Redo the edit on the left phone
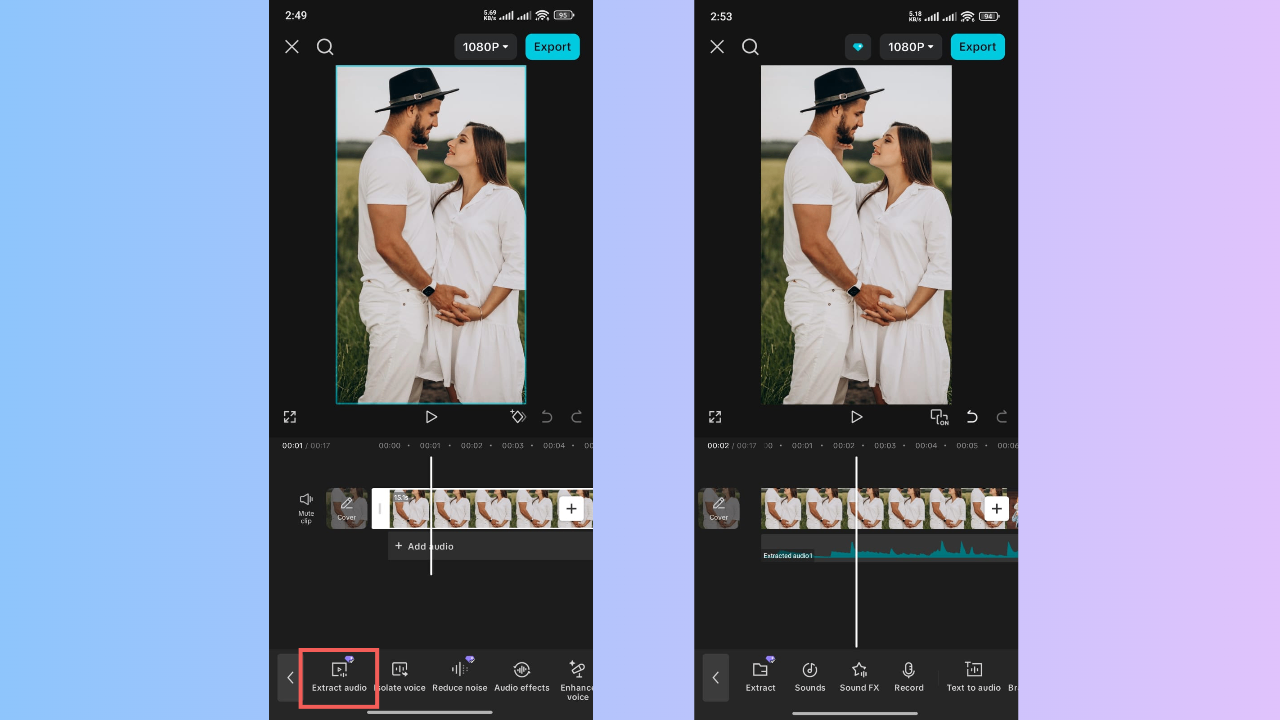1280x720 pixels. (576, 417)
